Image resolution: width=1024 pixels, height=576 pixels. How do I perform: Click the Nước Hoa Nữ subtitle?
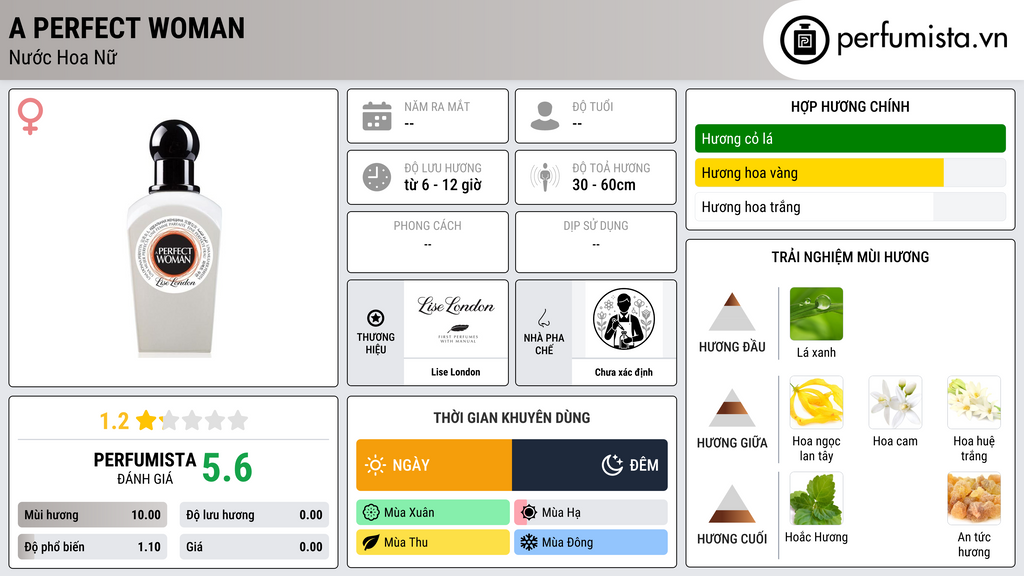click(x=63, y=57)
